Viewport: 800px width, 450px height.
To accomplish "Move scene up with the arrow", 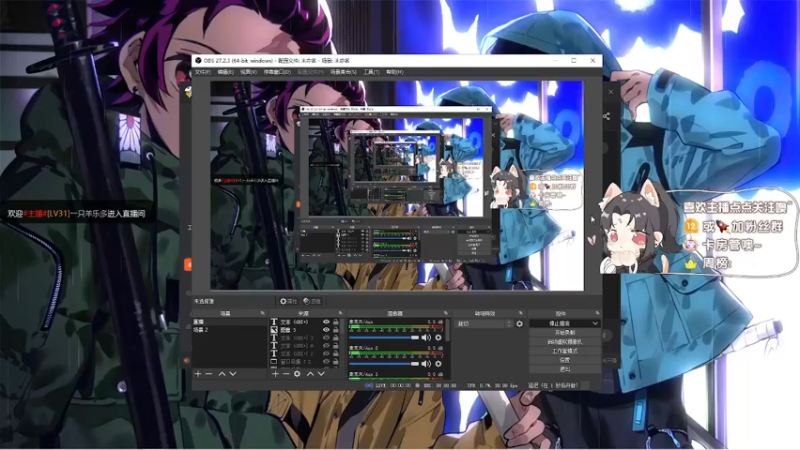I will pos(222,374).
